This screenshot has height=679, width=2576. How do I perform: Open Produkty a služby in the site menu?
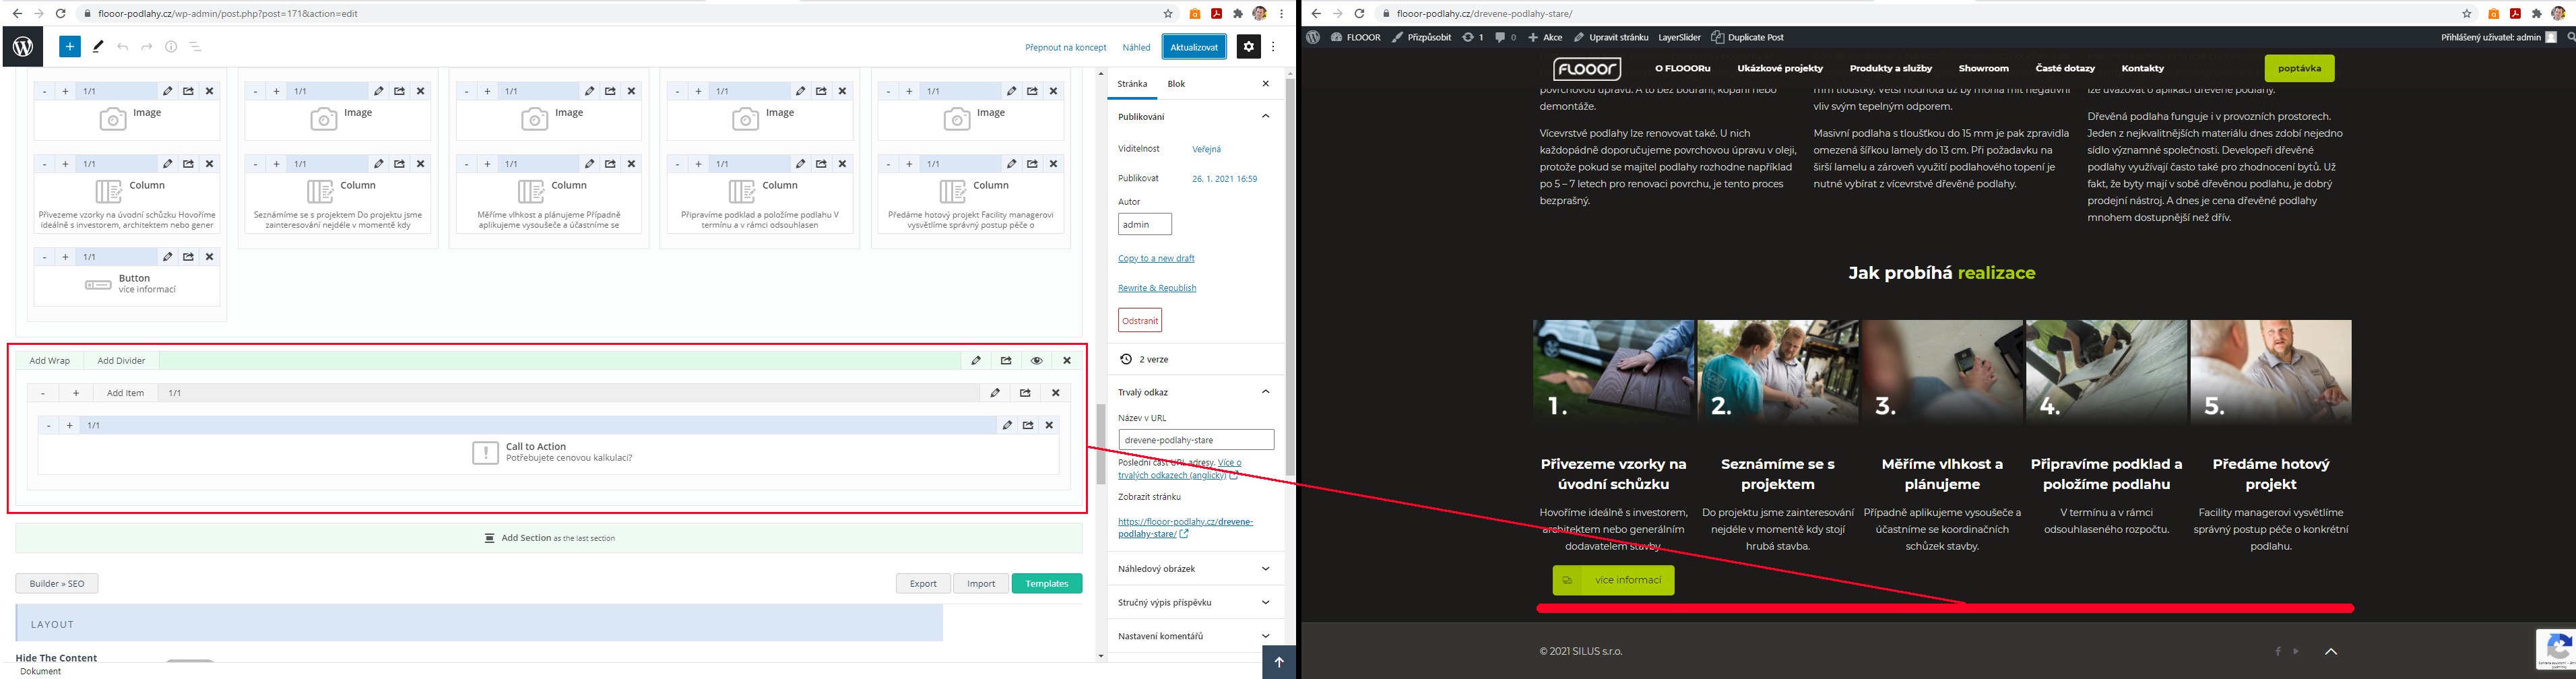tap(1891, 68)
